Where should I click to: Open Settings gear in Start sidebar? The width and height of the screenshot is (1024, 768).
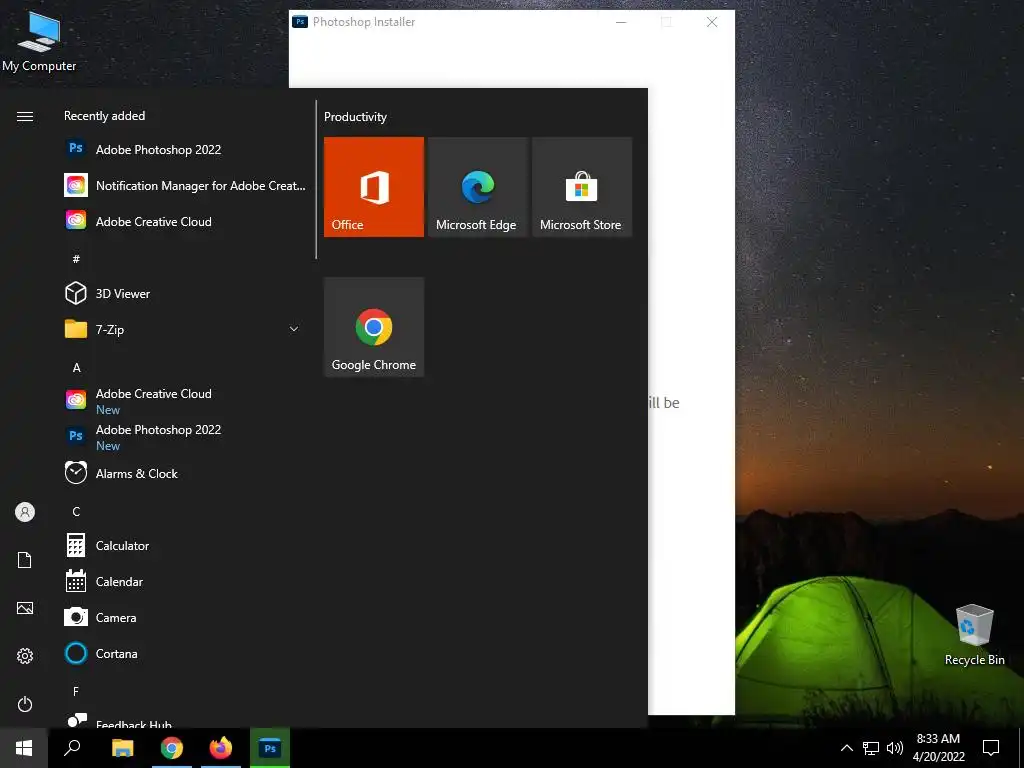click(x=25, y=656)
